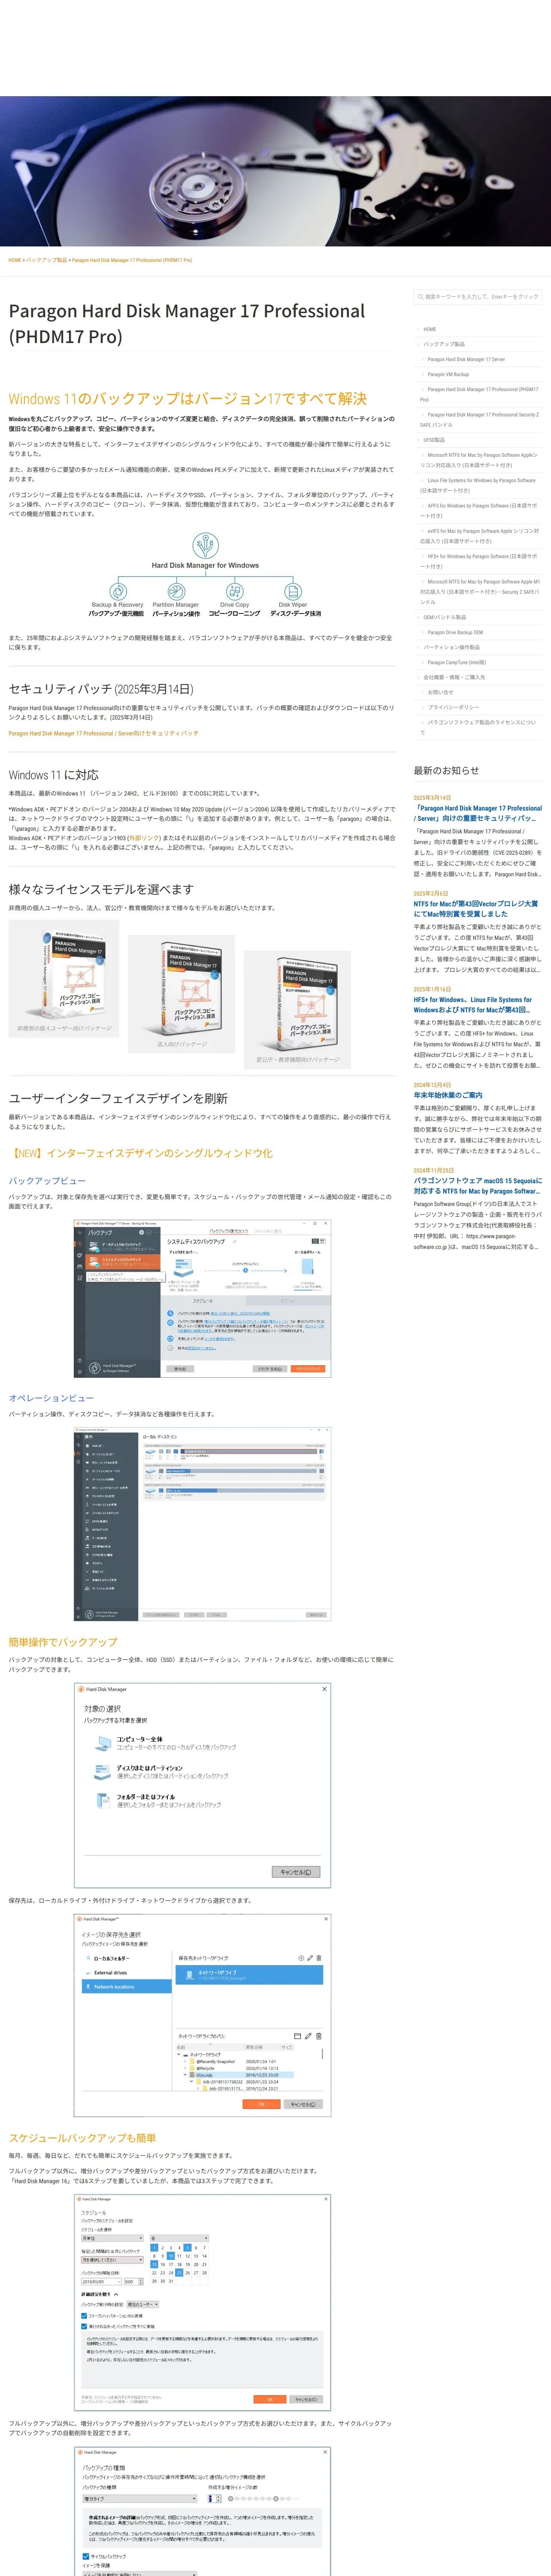
Task: Select ローカルフォルダー in the destination dialog
Action: (111, 1959)
